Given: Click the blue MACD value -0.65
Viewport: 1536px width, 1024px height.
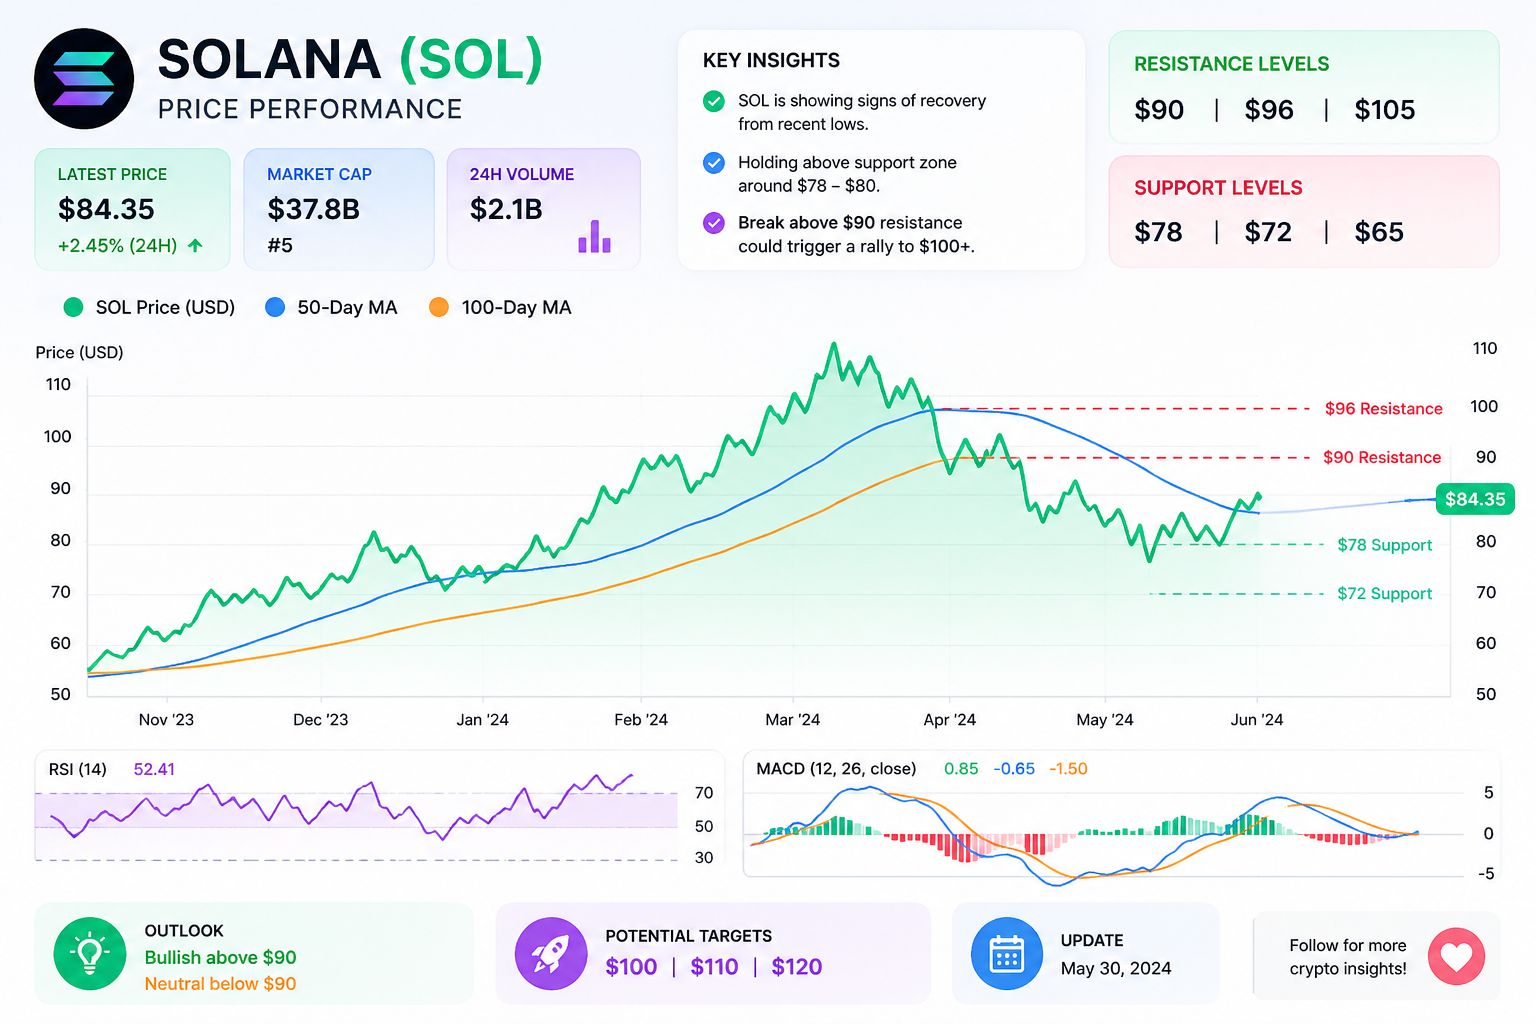Looking at the screenshot, I should point(1014,769).
